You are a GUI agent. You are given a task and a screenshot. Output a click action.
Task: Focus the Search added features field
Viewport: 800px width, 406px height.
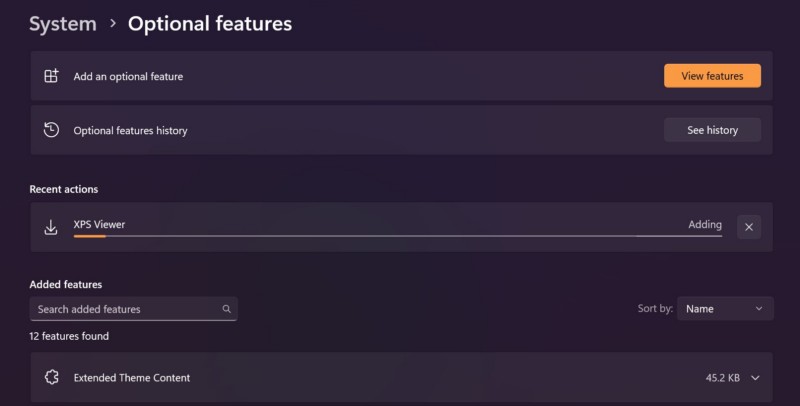point(125,309)
